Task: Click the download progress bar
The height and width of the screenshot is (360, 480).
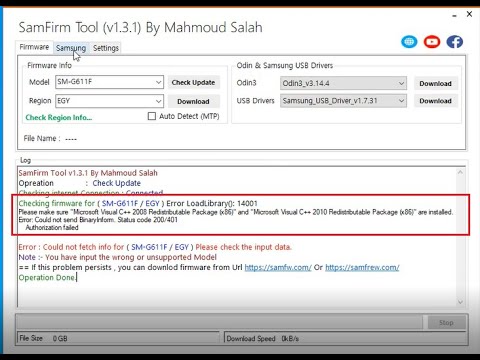Action: coord(220,322)
